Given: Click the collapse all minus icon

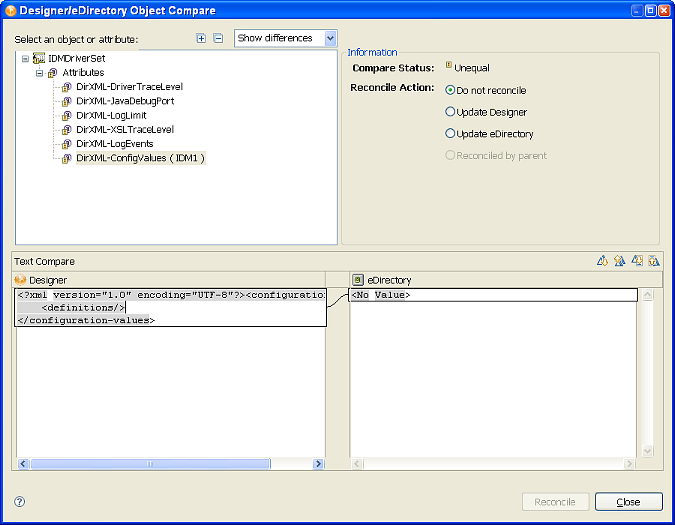Looking at the screenshot, I should (218, 38).
